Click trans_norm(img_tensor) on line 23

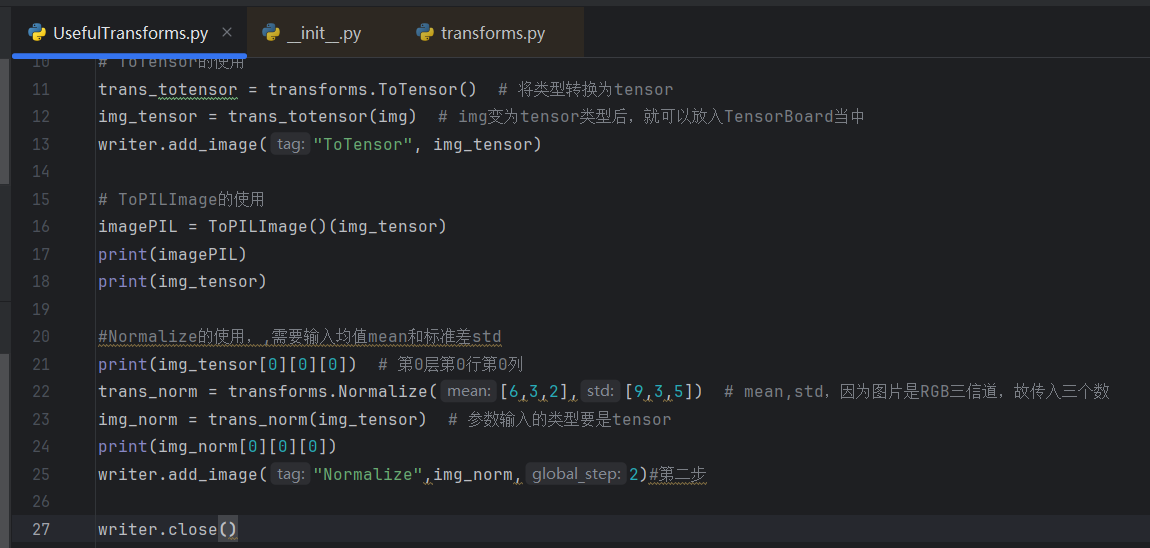coord(318,420)
